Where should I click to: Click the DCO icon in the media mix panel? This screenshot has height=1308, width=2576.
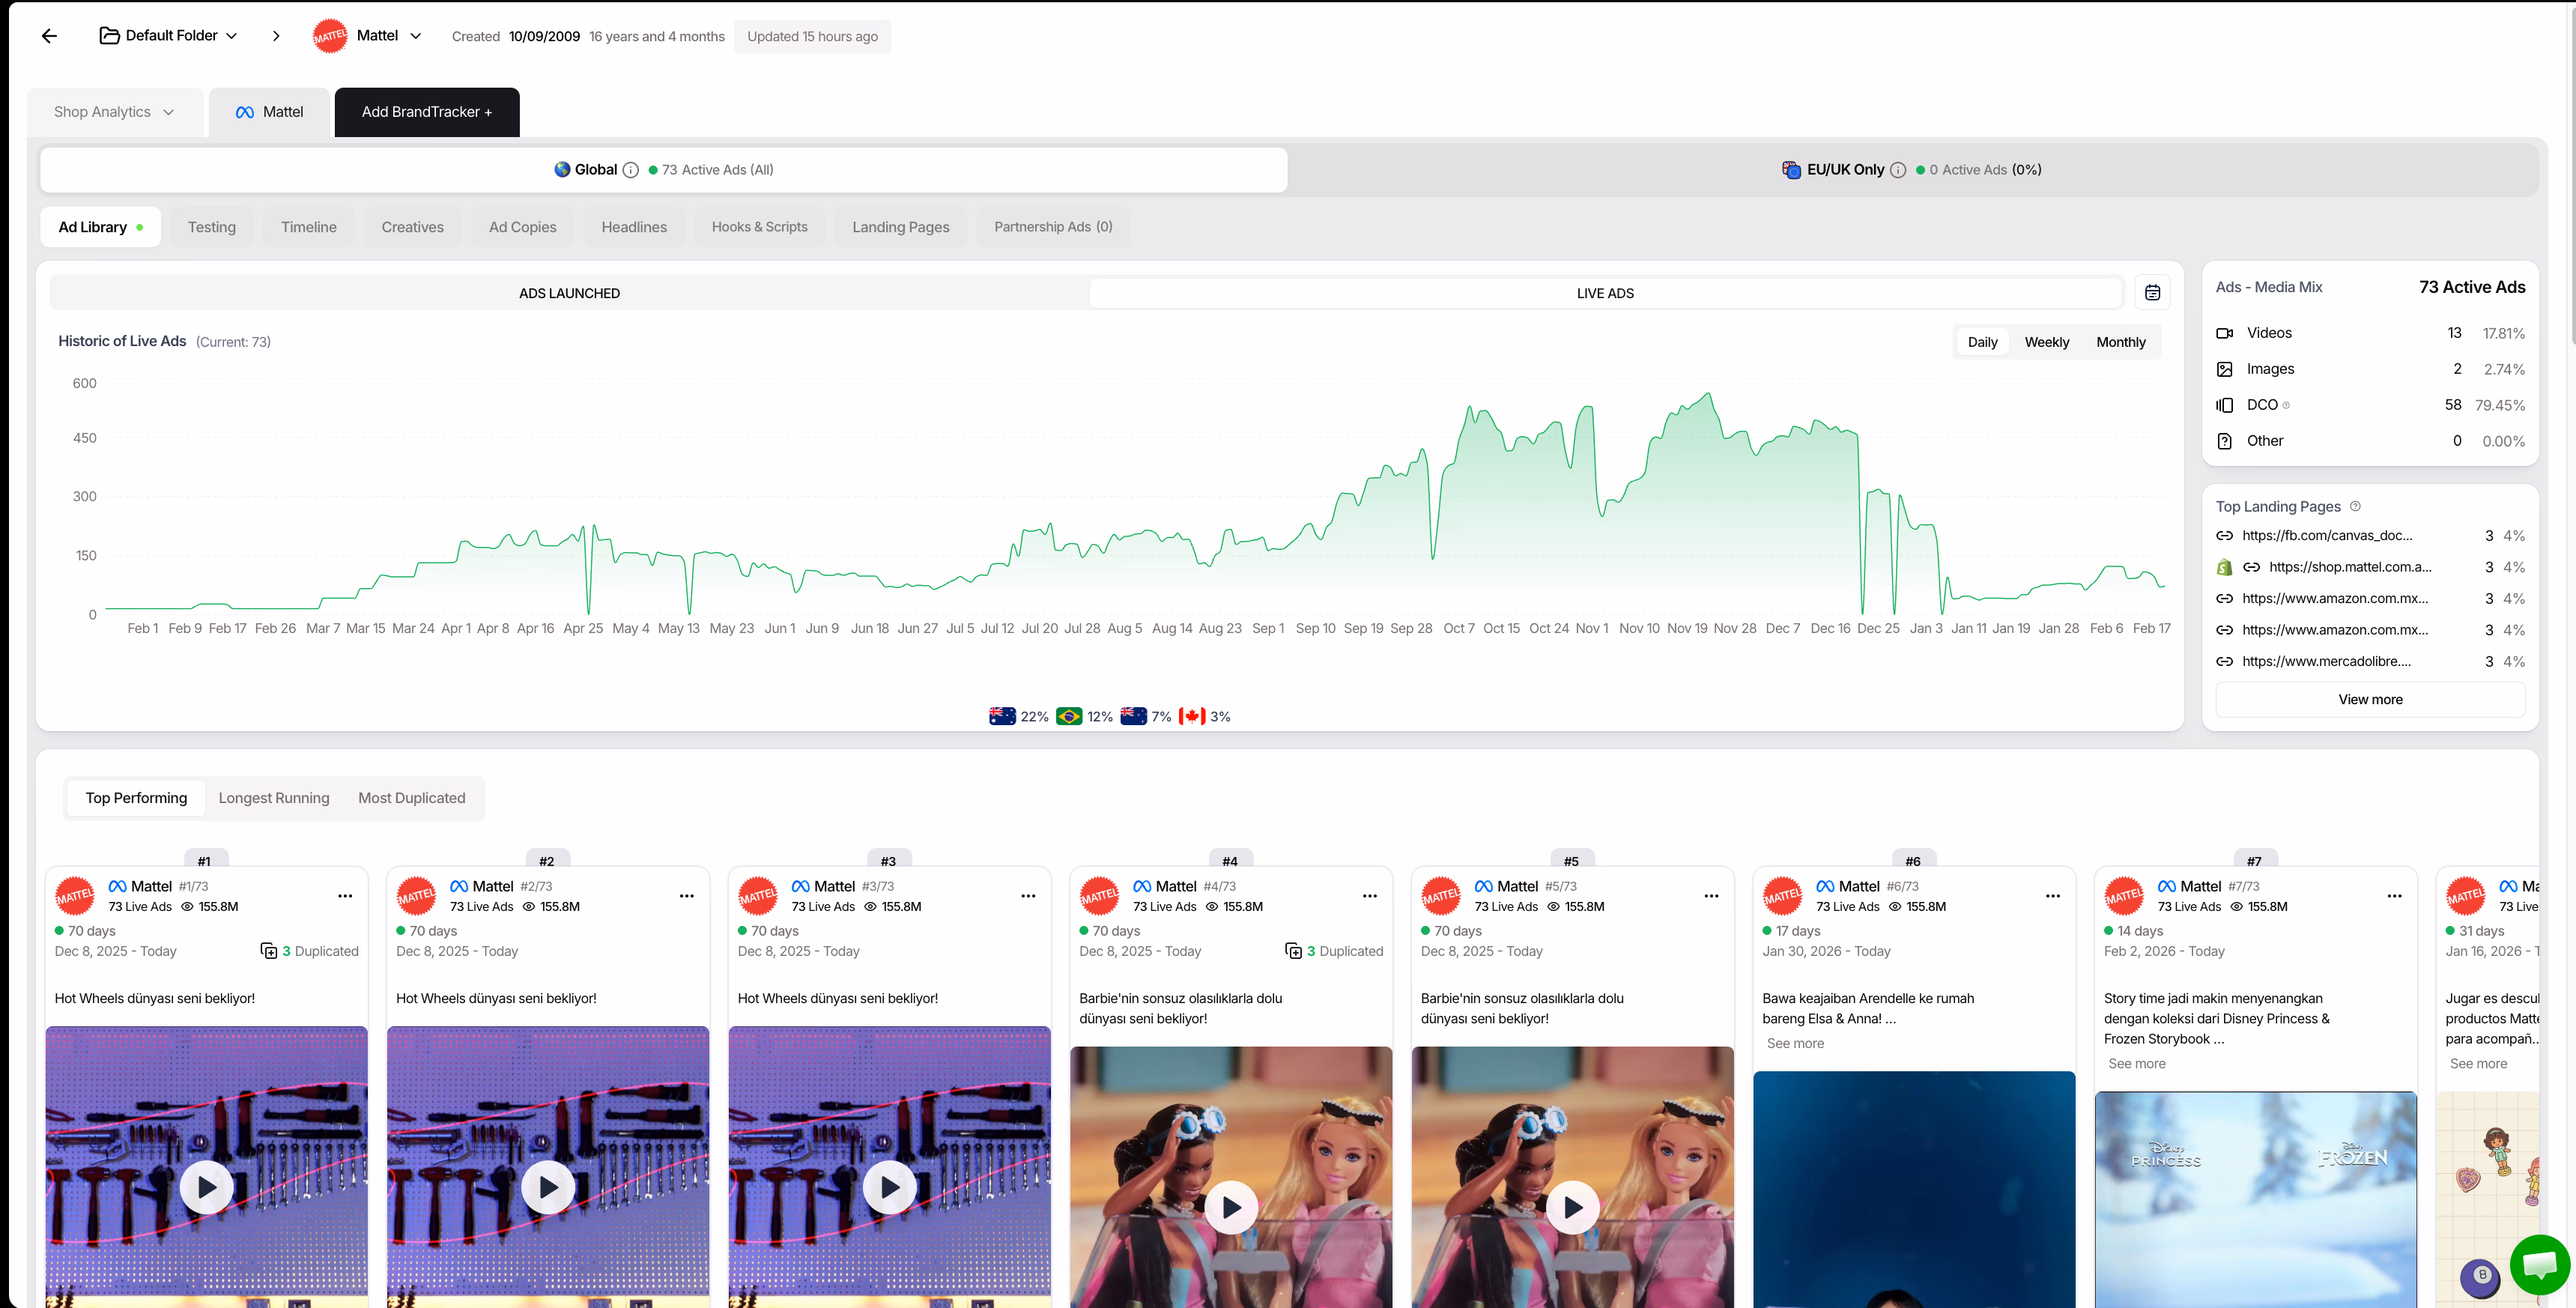[x=2224, y=404]
